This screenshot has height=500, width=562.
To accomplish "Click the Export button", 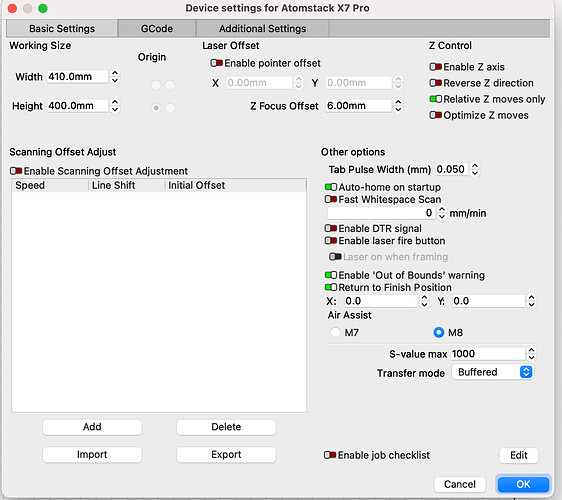I will click(x=226, y=454).
